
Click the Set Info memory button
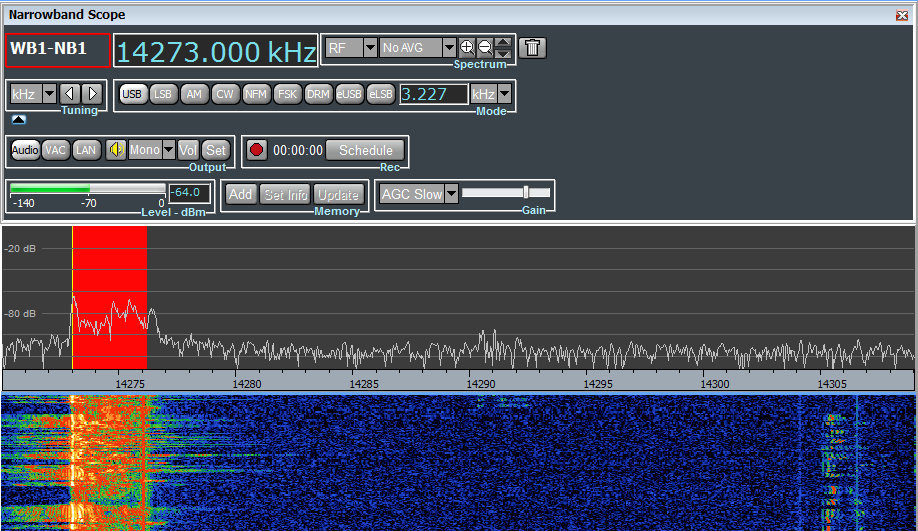pos(285,194)
